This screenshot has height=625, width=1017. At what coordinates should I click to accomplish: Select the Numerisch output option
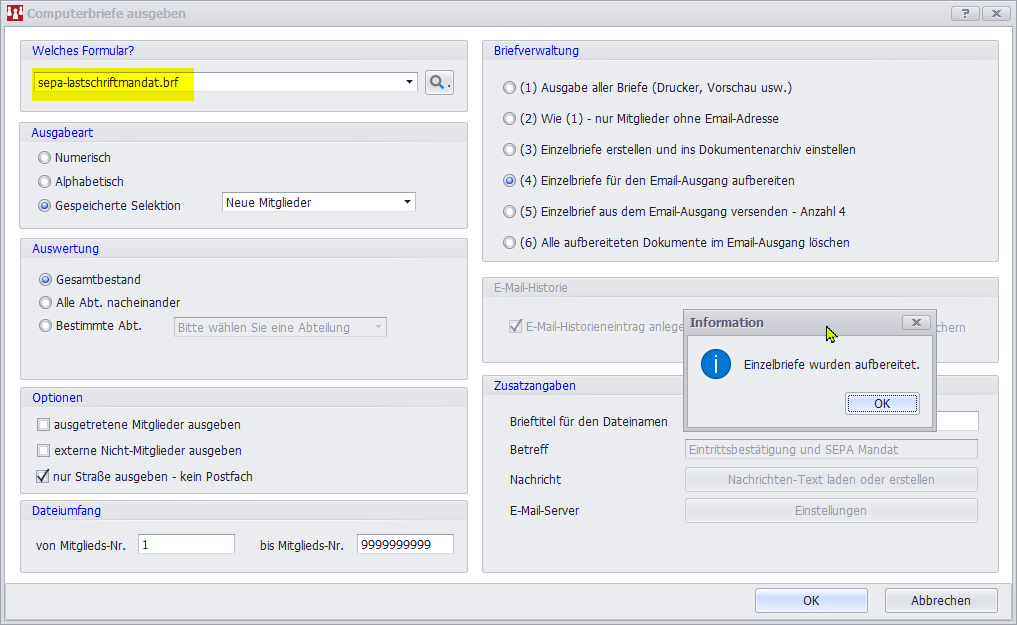(x=44, y=158)
